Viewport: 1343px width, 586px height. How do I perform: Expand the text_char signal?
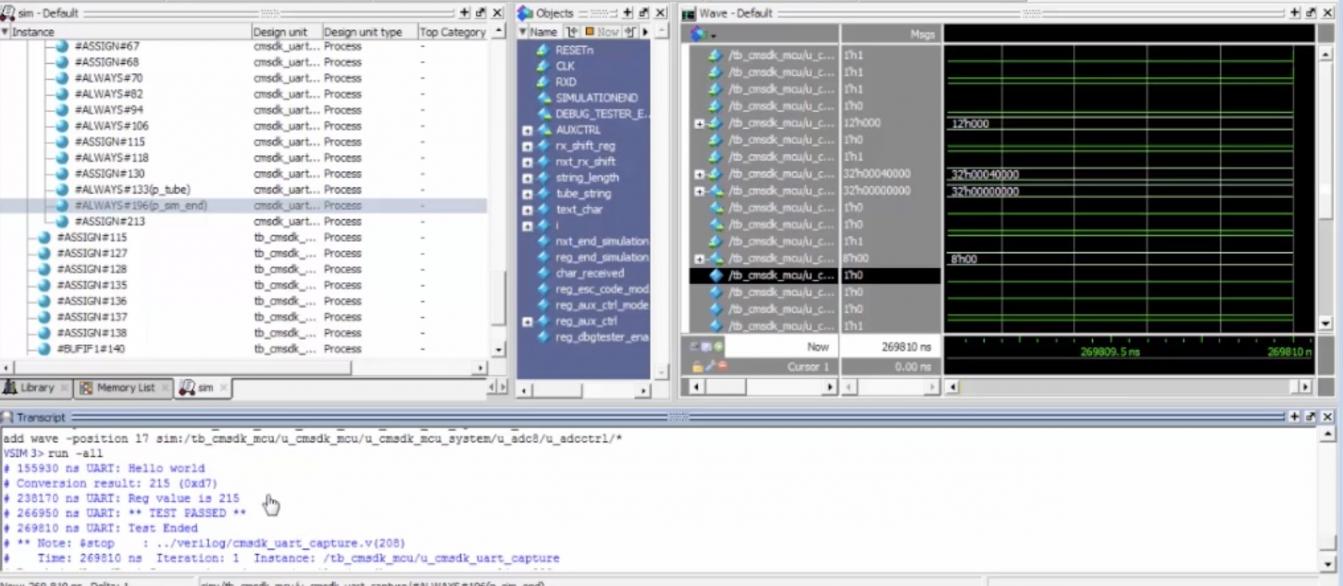pyautogui.click(x=528, y=210)
